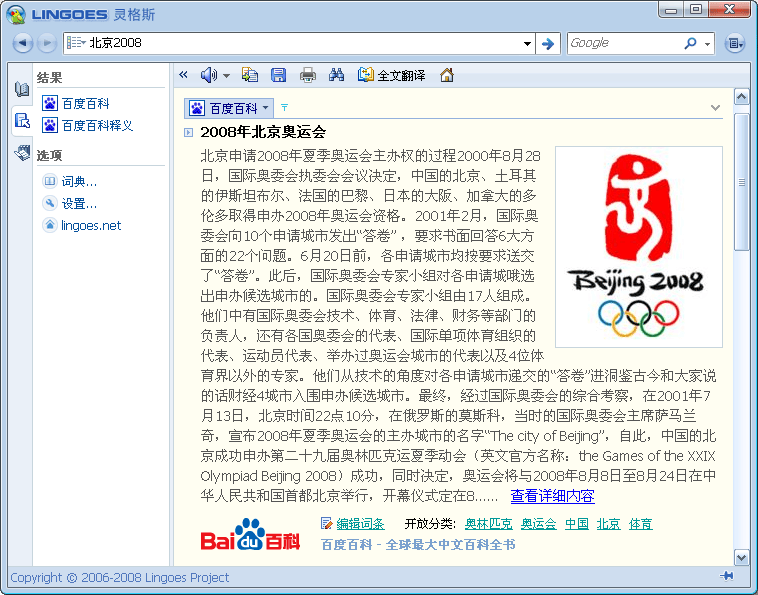Open the search engine selector dropdown
Viewport: 758px width, 595px height.
click(707, 44)
